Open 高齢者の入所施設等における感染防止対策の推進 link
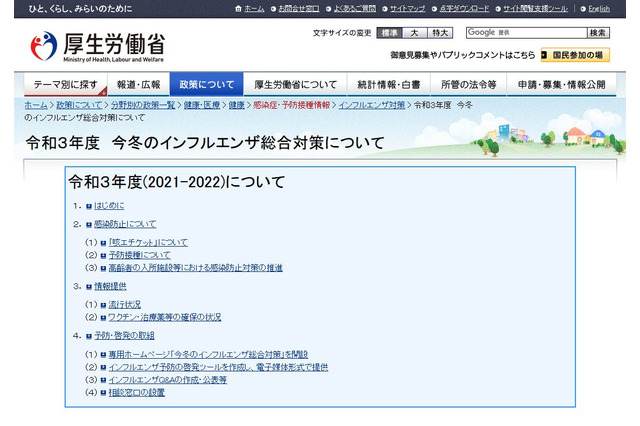This screenshot has height=426, width=640. 196,268
